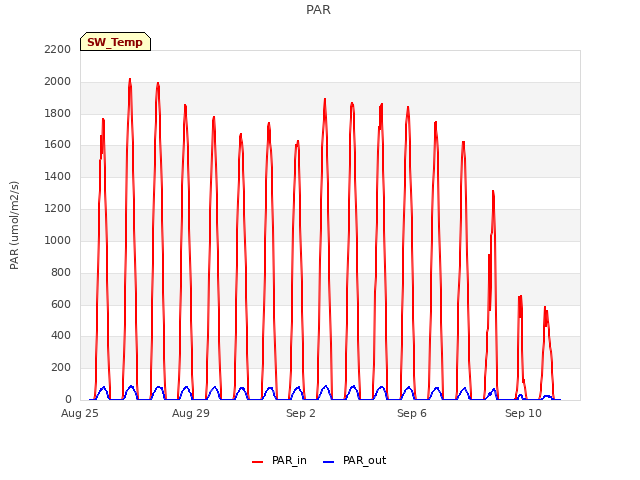
Task: Click the 0 y-axis tick label
Action: (x=68, y=399)
